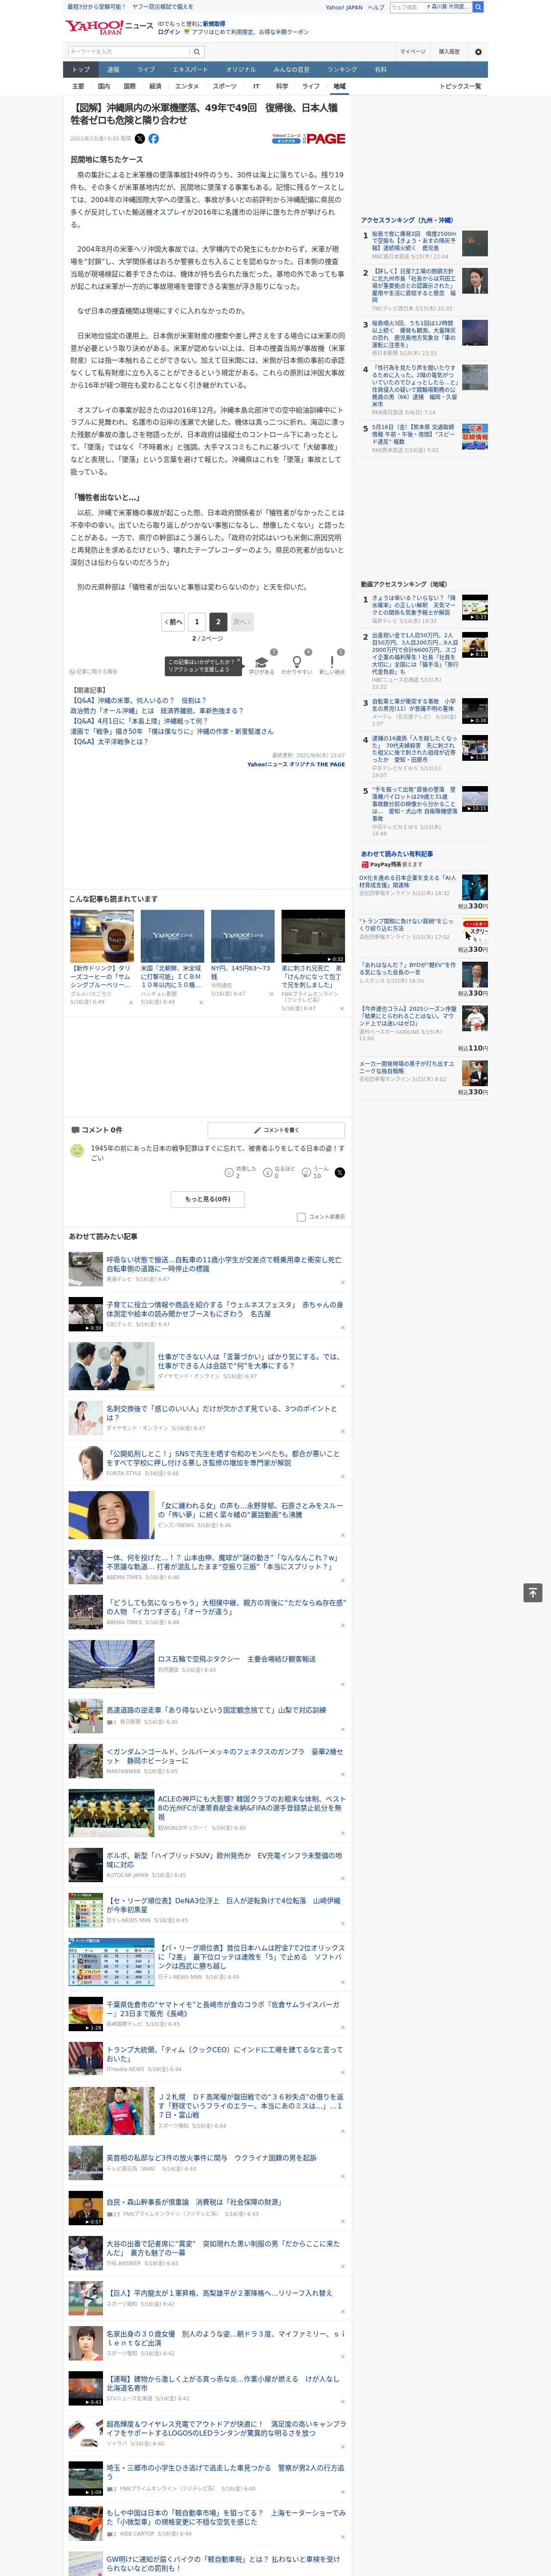Open the 'トランプ大統領、ティム・クックCEO' article

tap(224, 2054)
